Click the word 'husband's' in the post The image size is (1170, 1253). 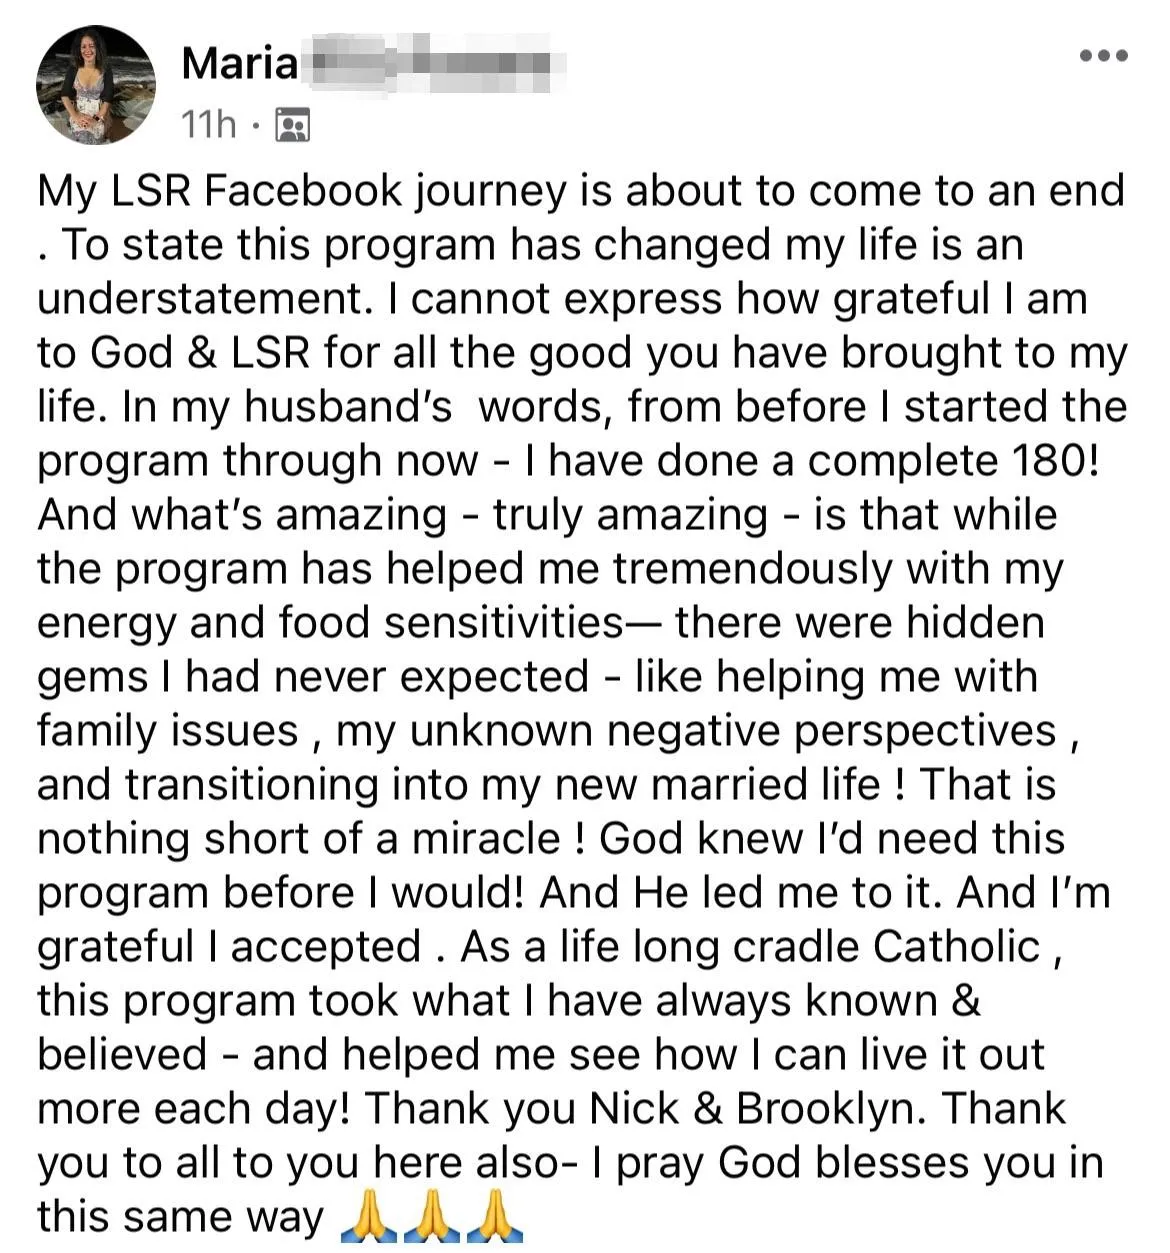348,407
